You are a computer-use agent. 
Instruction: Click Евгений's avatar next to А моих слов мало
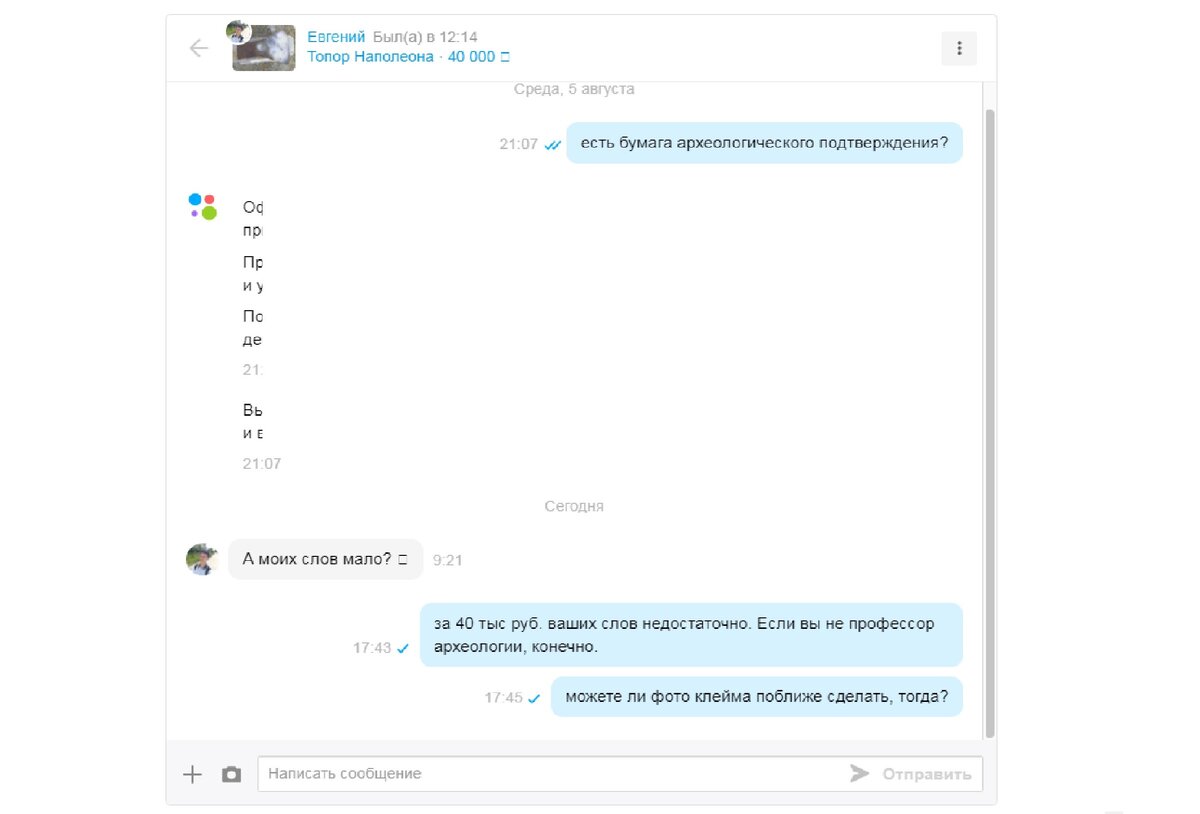point(202,559)
